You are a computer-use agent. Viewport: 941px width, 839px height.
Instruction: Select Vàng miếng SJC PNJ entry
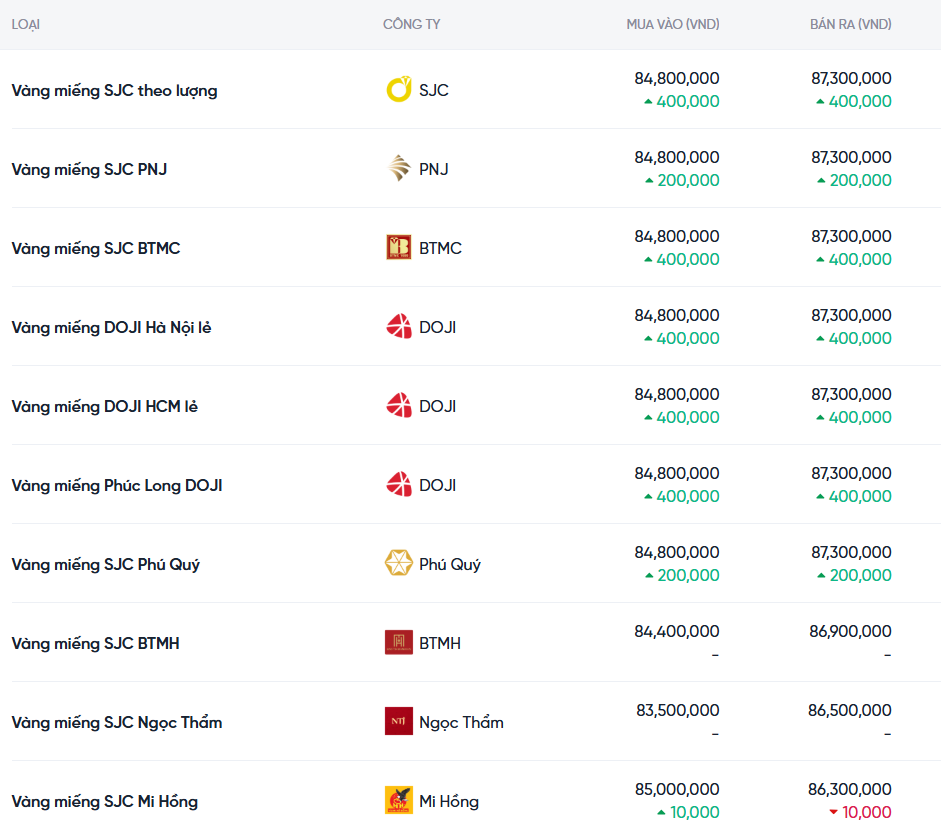[x=89, y=170]
